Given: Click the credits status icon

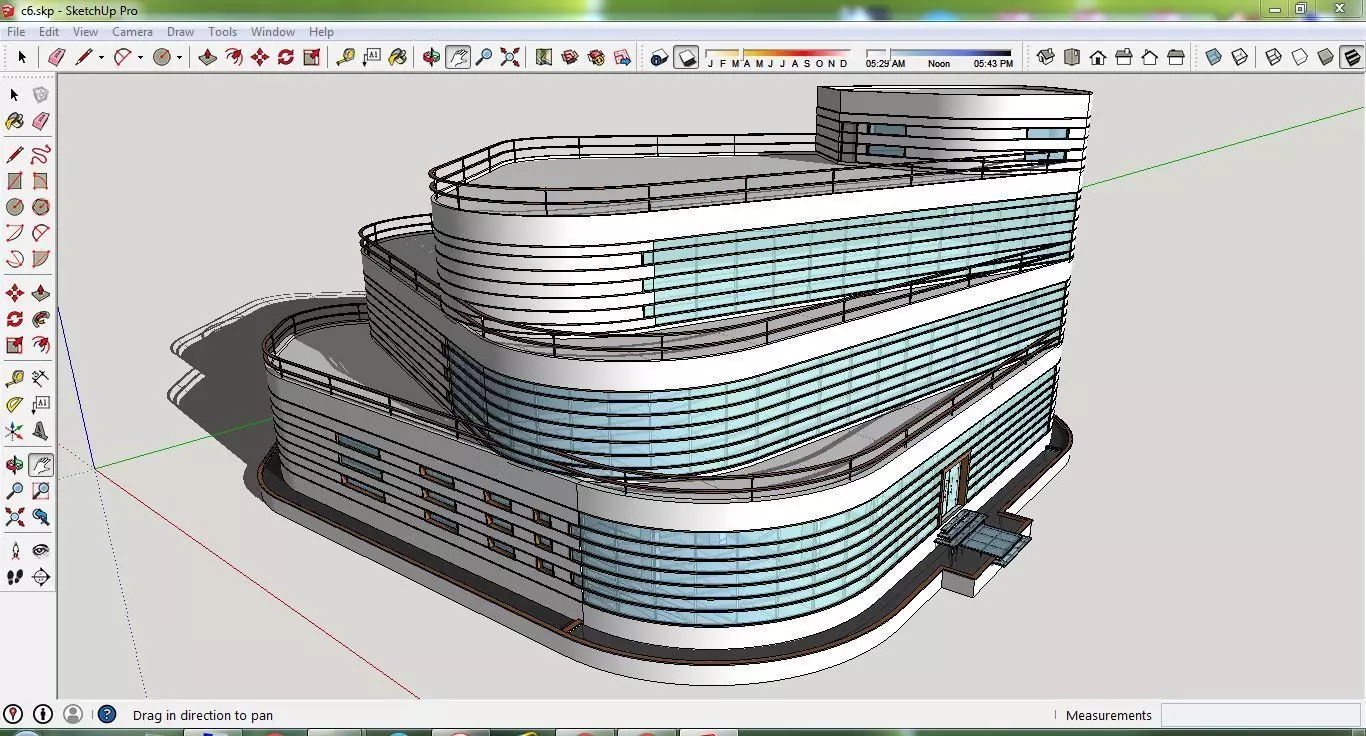Looking at the screenshot, I should [x=43, y=714].
